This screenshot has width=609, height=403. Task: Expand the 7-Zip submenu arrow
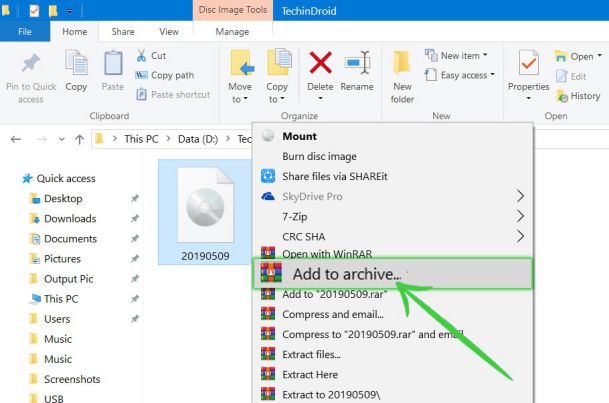(x=521, y=216)
